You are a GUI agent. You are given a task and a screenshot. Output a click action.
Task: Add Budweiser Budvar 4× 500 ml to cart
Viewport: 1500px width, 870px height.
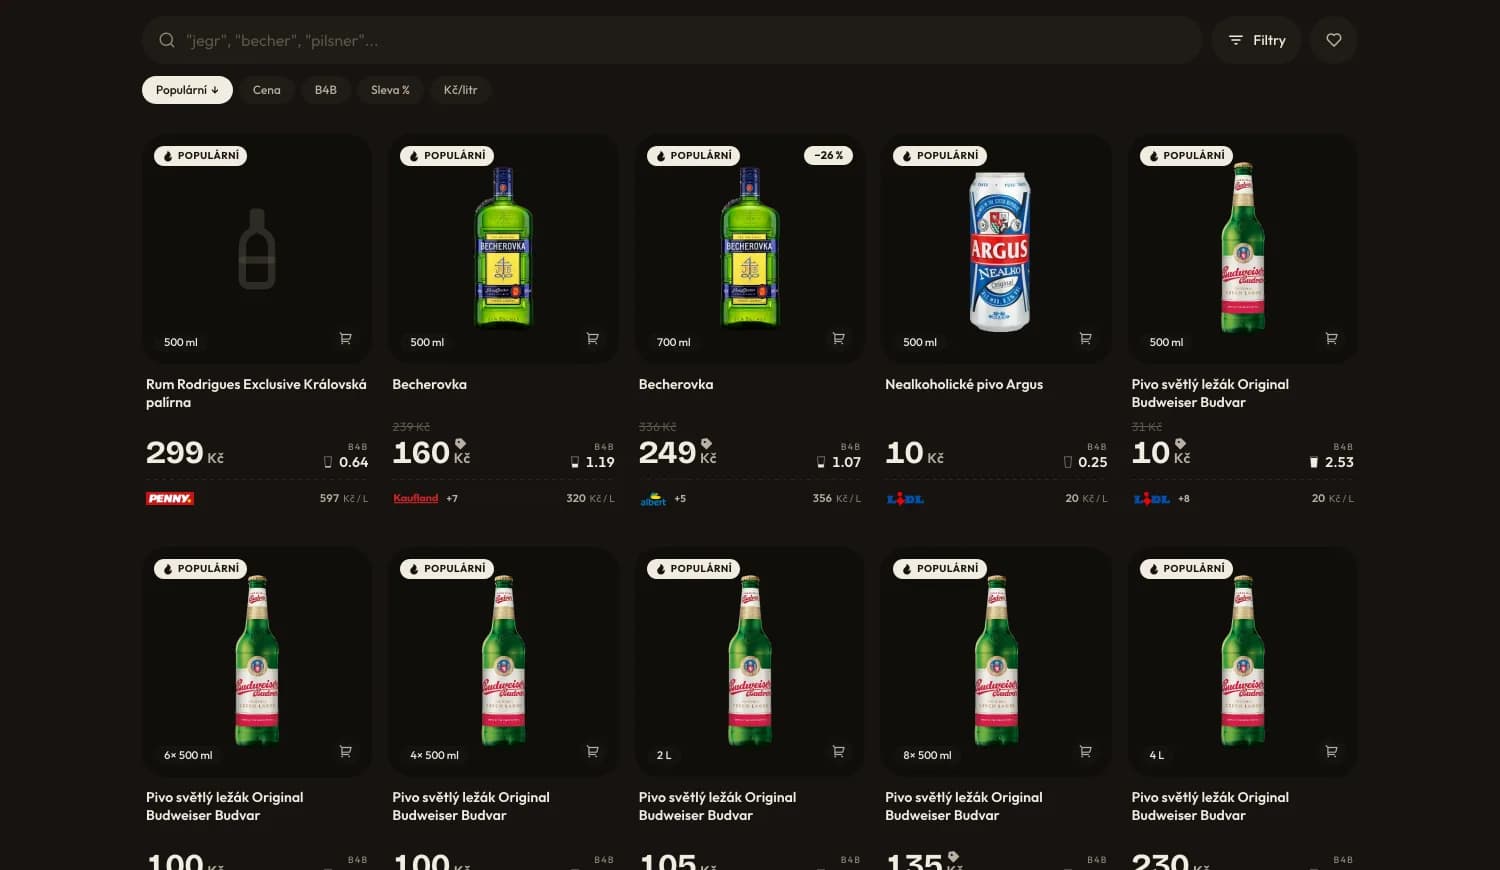point(592,752)
